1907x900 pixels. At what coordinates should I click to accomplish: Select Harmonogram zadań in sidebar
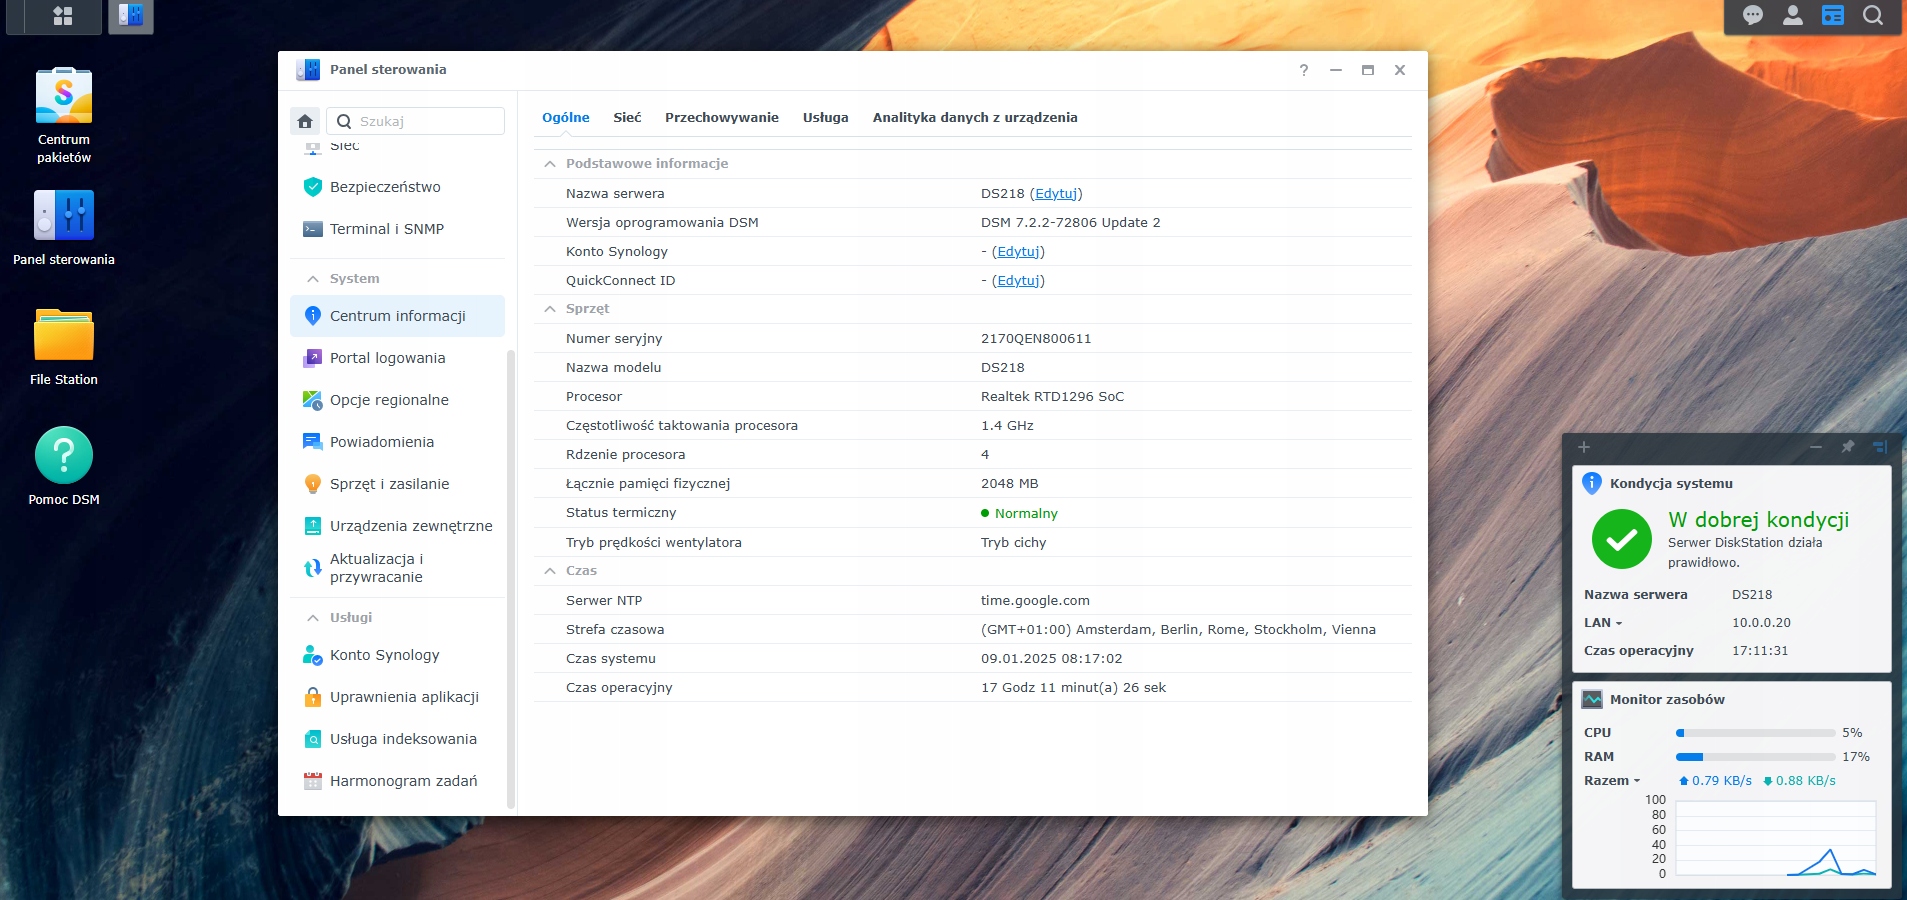(x=403, y=781)
